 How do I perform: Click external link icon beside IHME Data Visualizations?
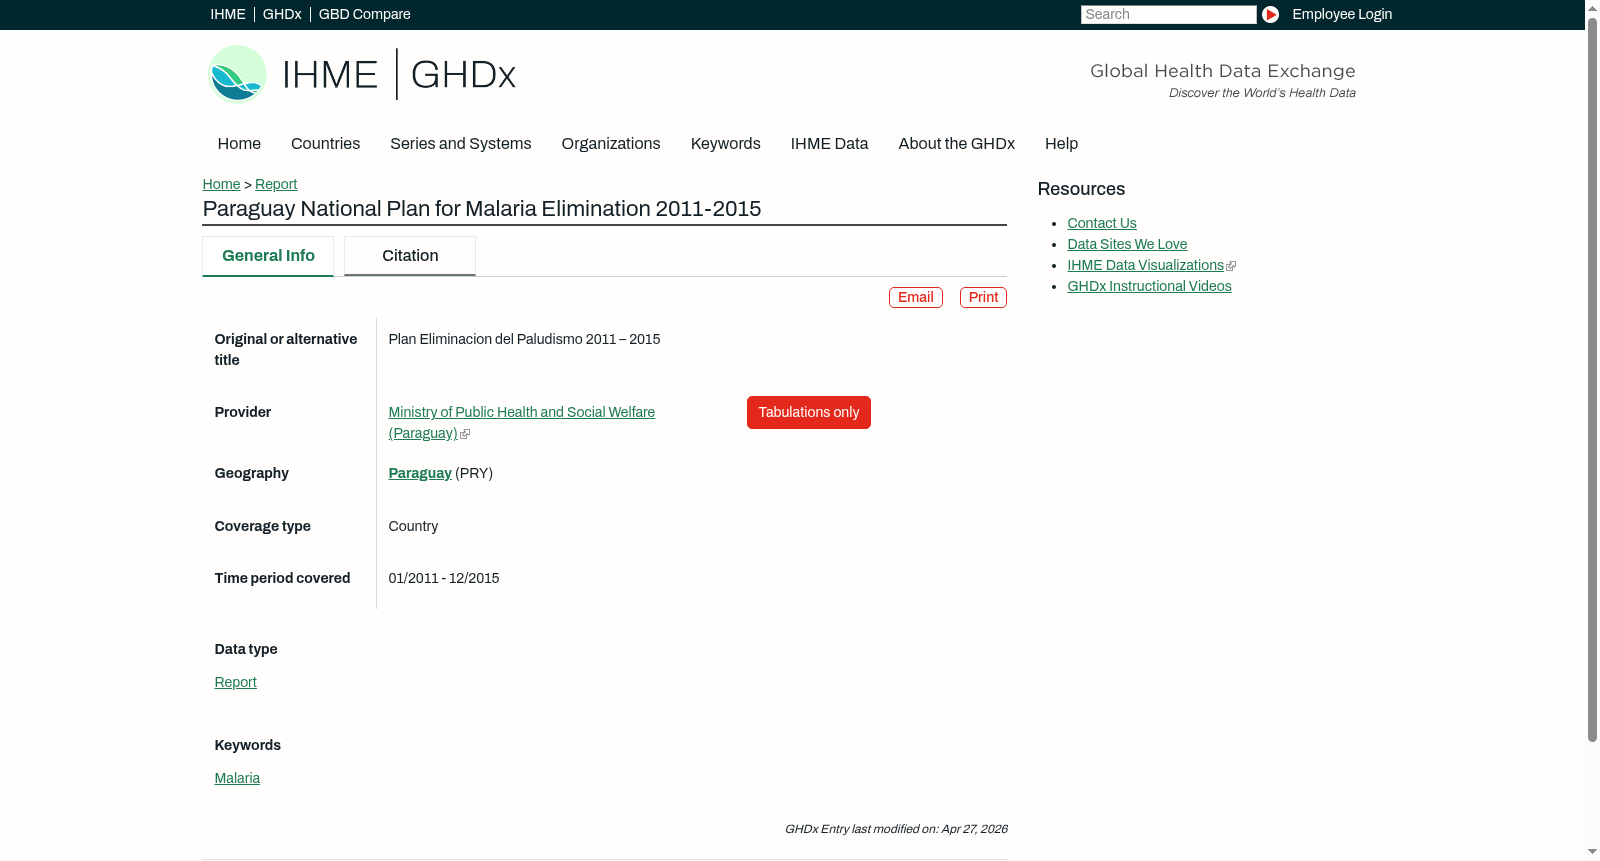click(x=1231, y=266)
